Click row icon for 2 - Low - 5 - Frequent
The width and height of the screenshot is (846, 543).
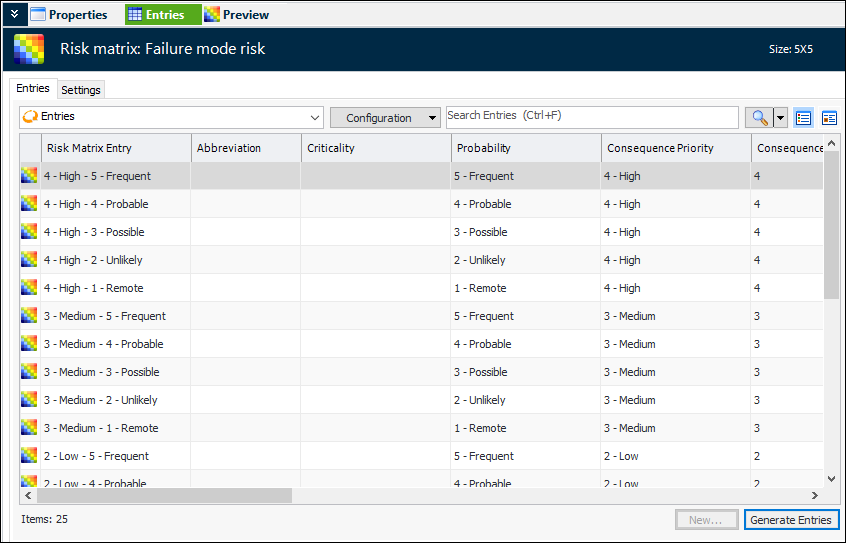point(29,455)
